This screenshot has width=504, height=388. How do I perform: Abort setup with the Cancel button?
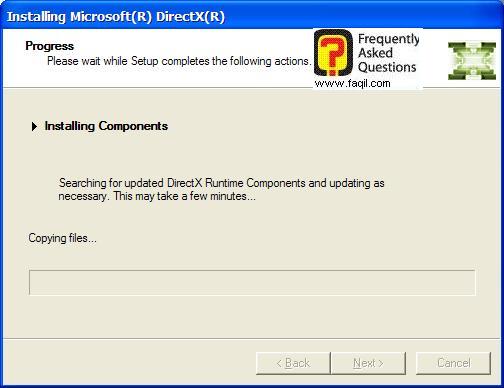click(453, 363)
